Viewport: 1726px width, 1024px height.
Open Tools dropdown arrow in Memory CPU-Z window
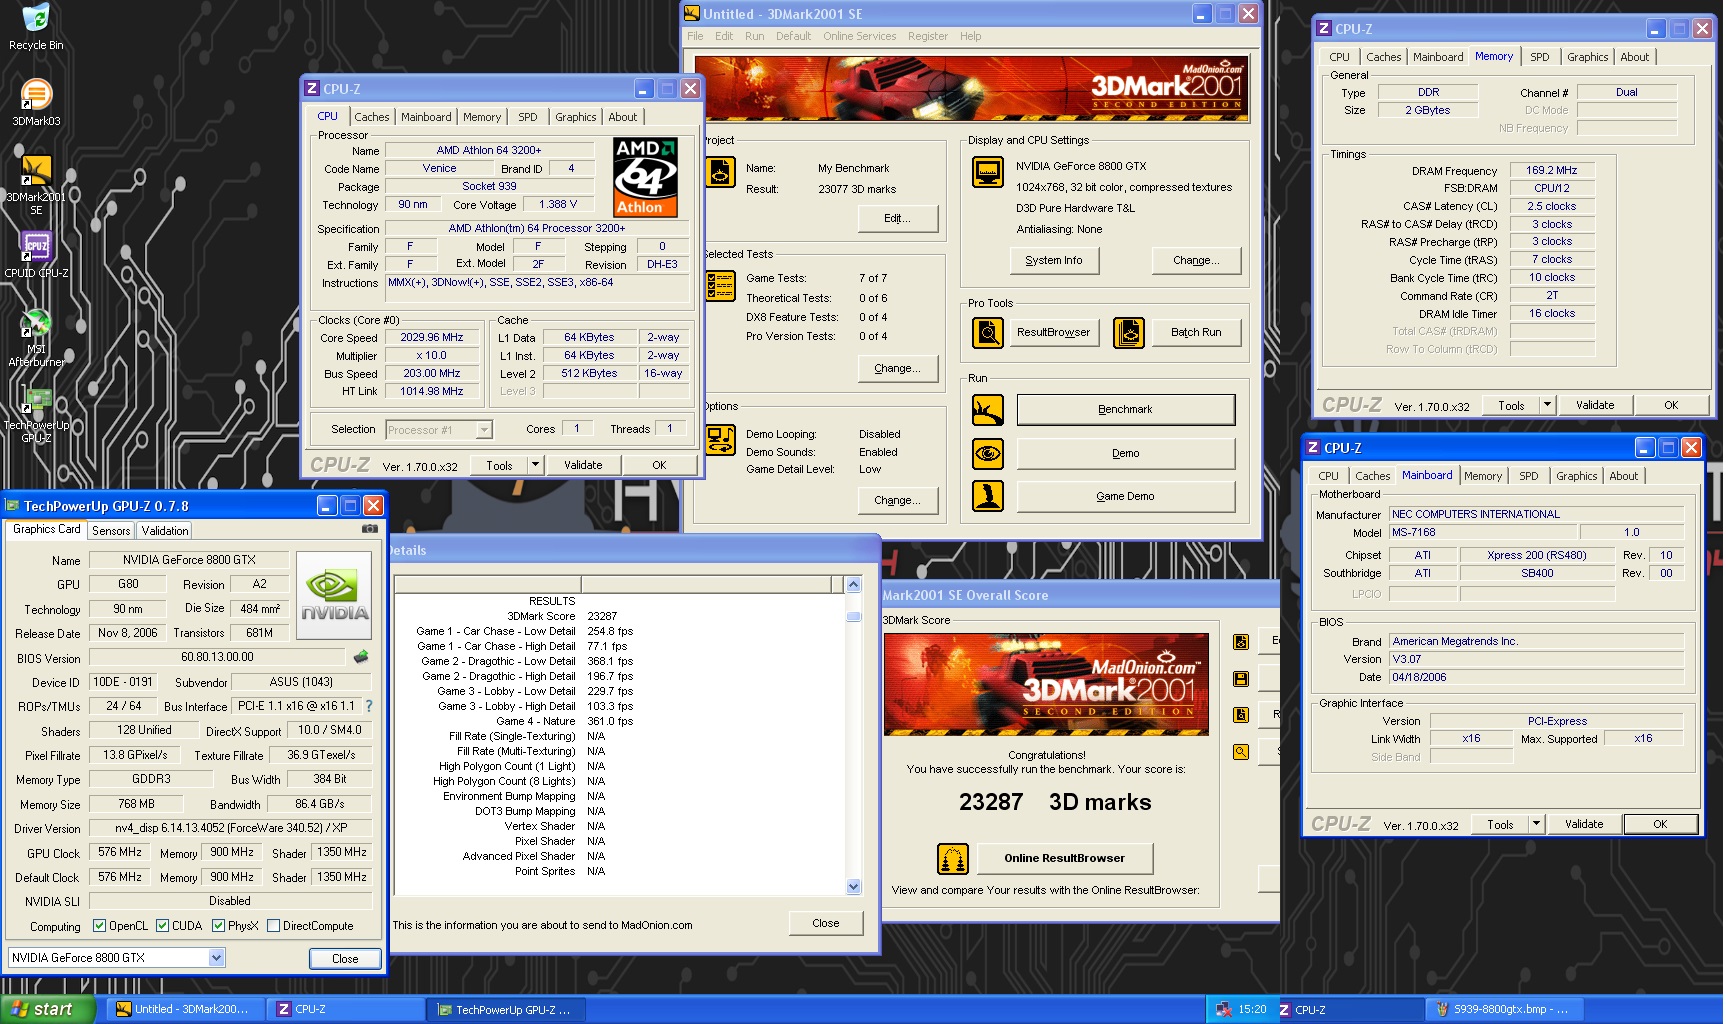(1547, 405)
